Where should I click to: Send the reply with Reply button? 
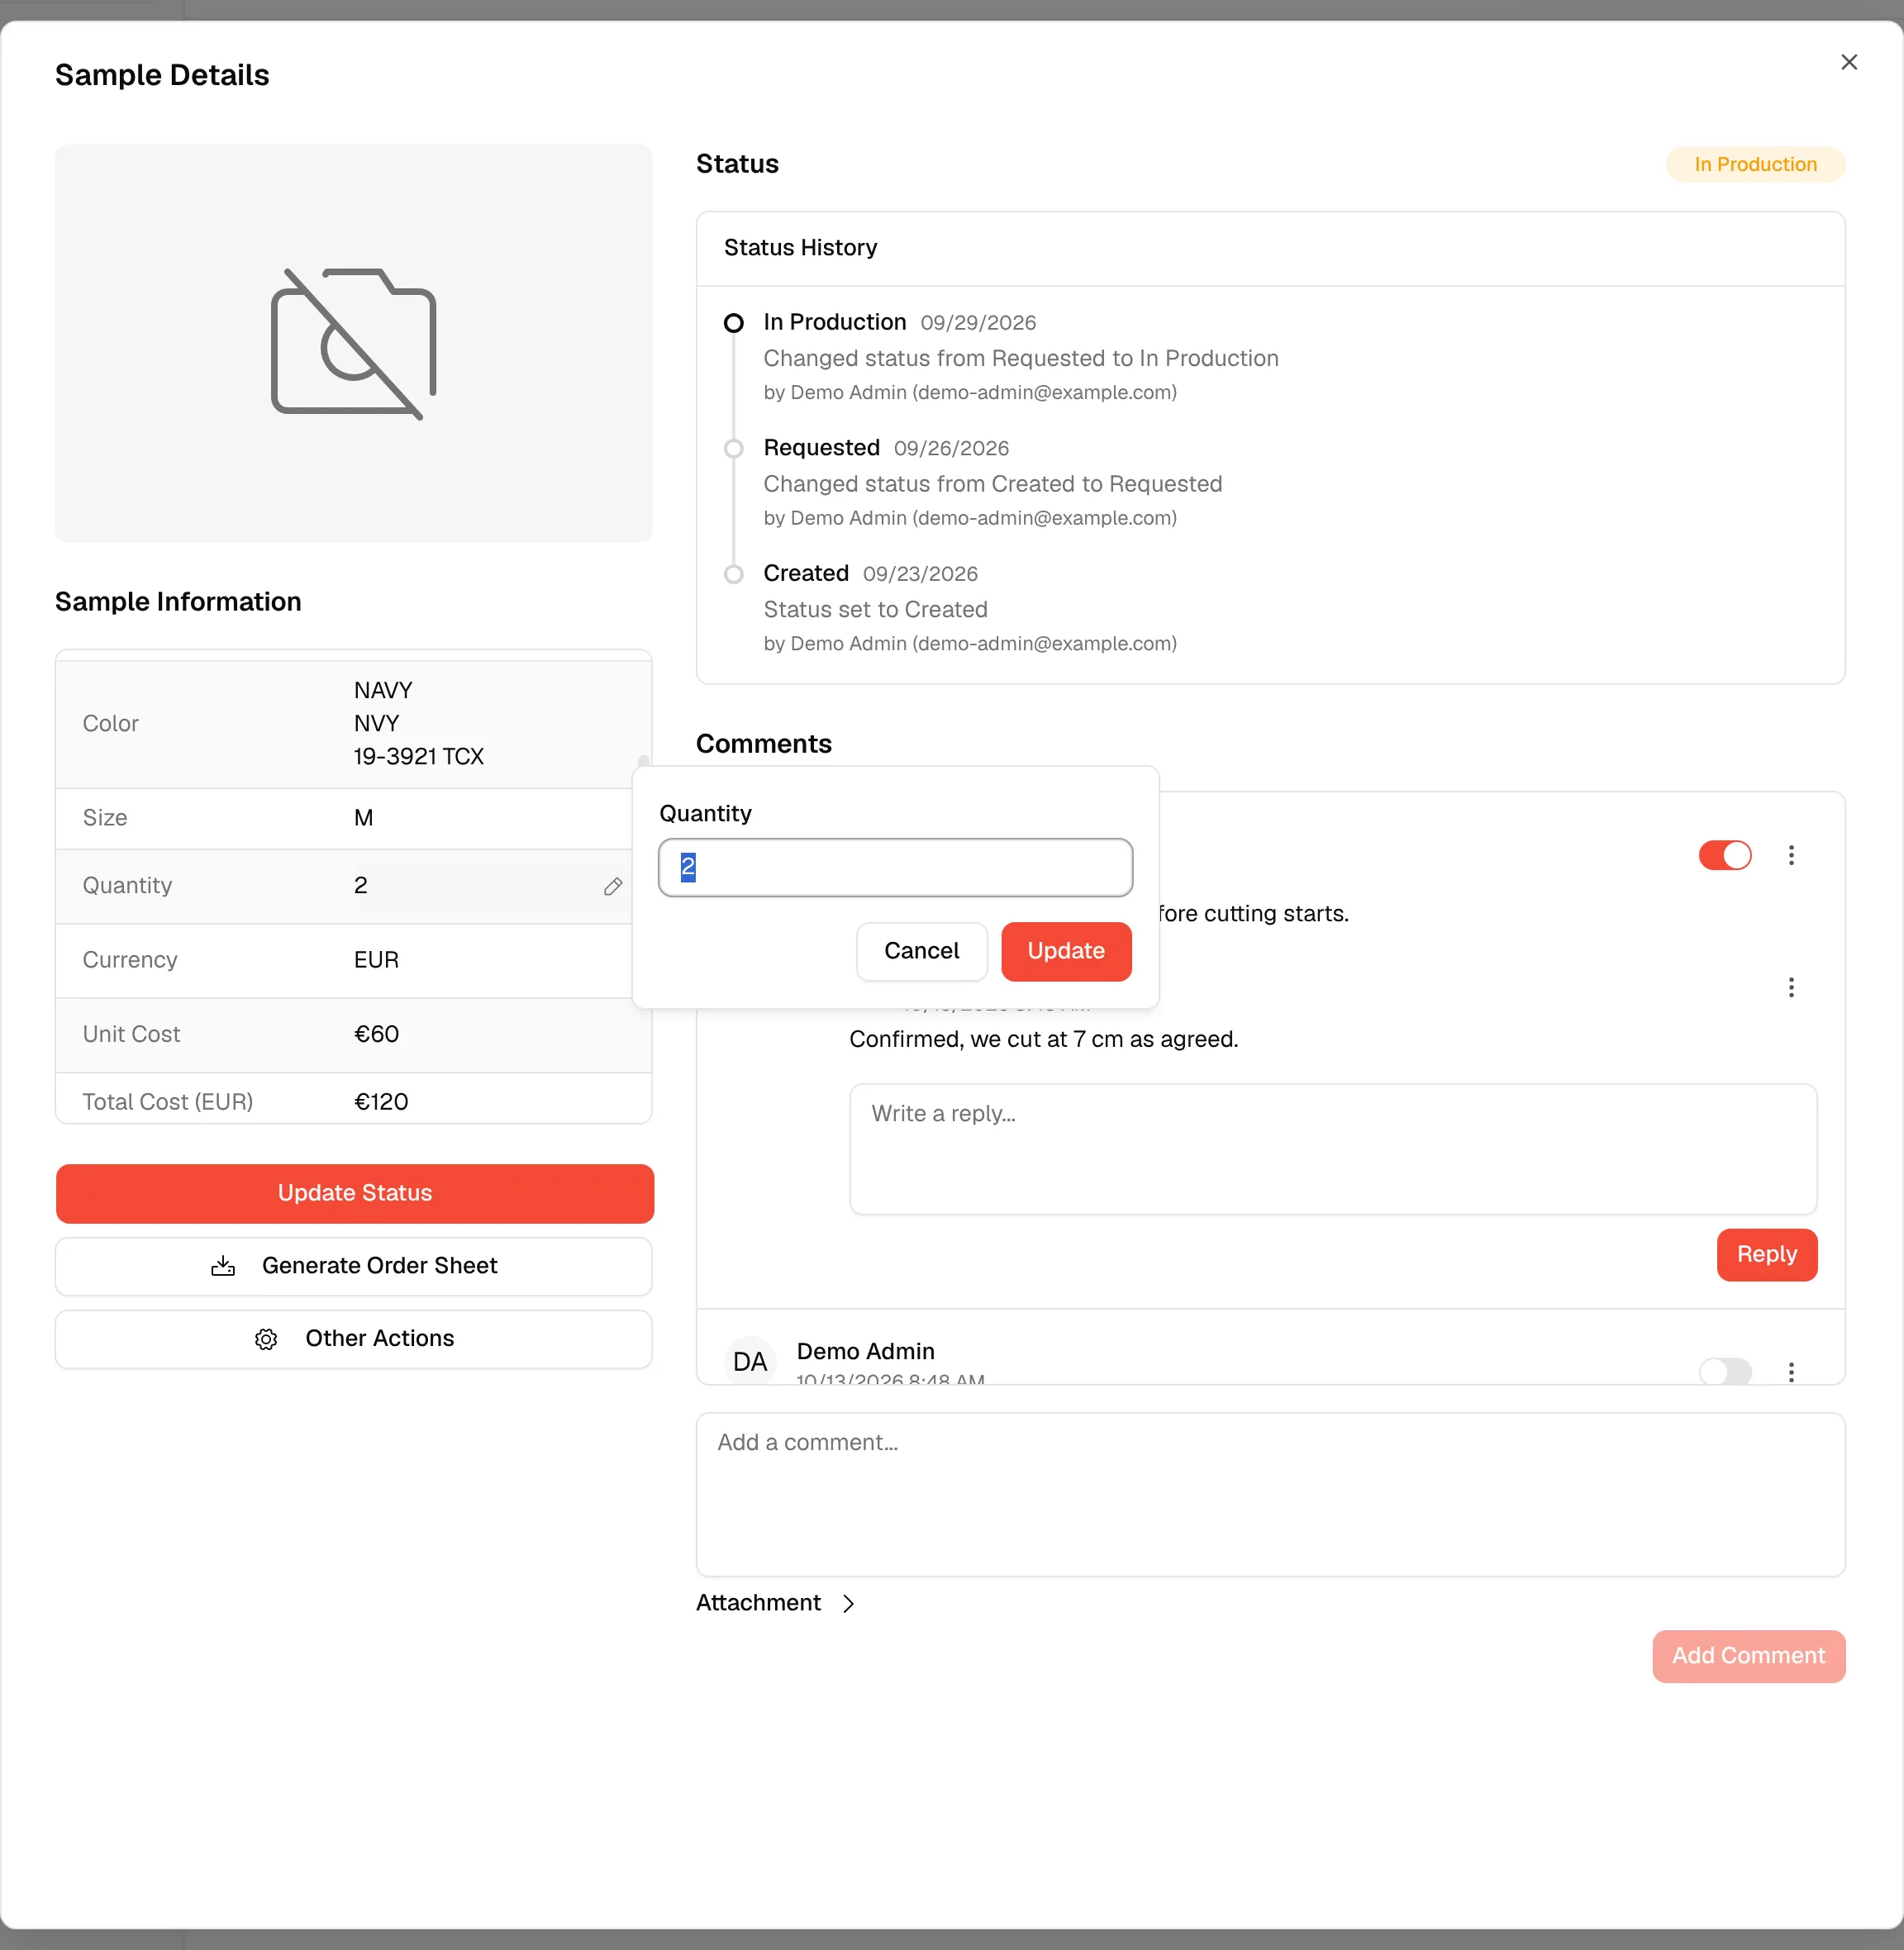pos(1766,1254)
